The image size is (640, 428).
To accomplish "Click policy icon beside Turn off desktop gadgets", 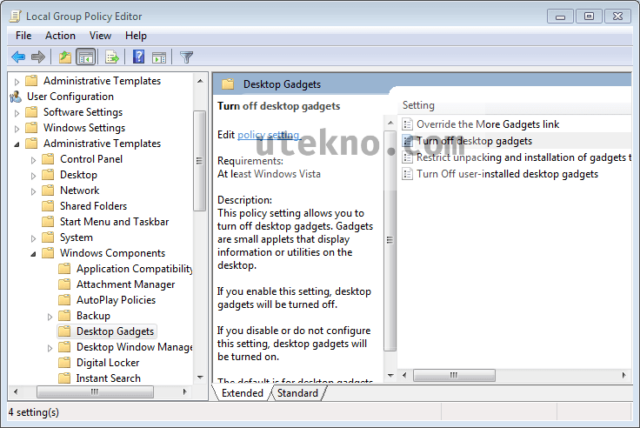I will pos(407,141).
